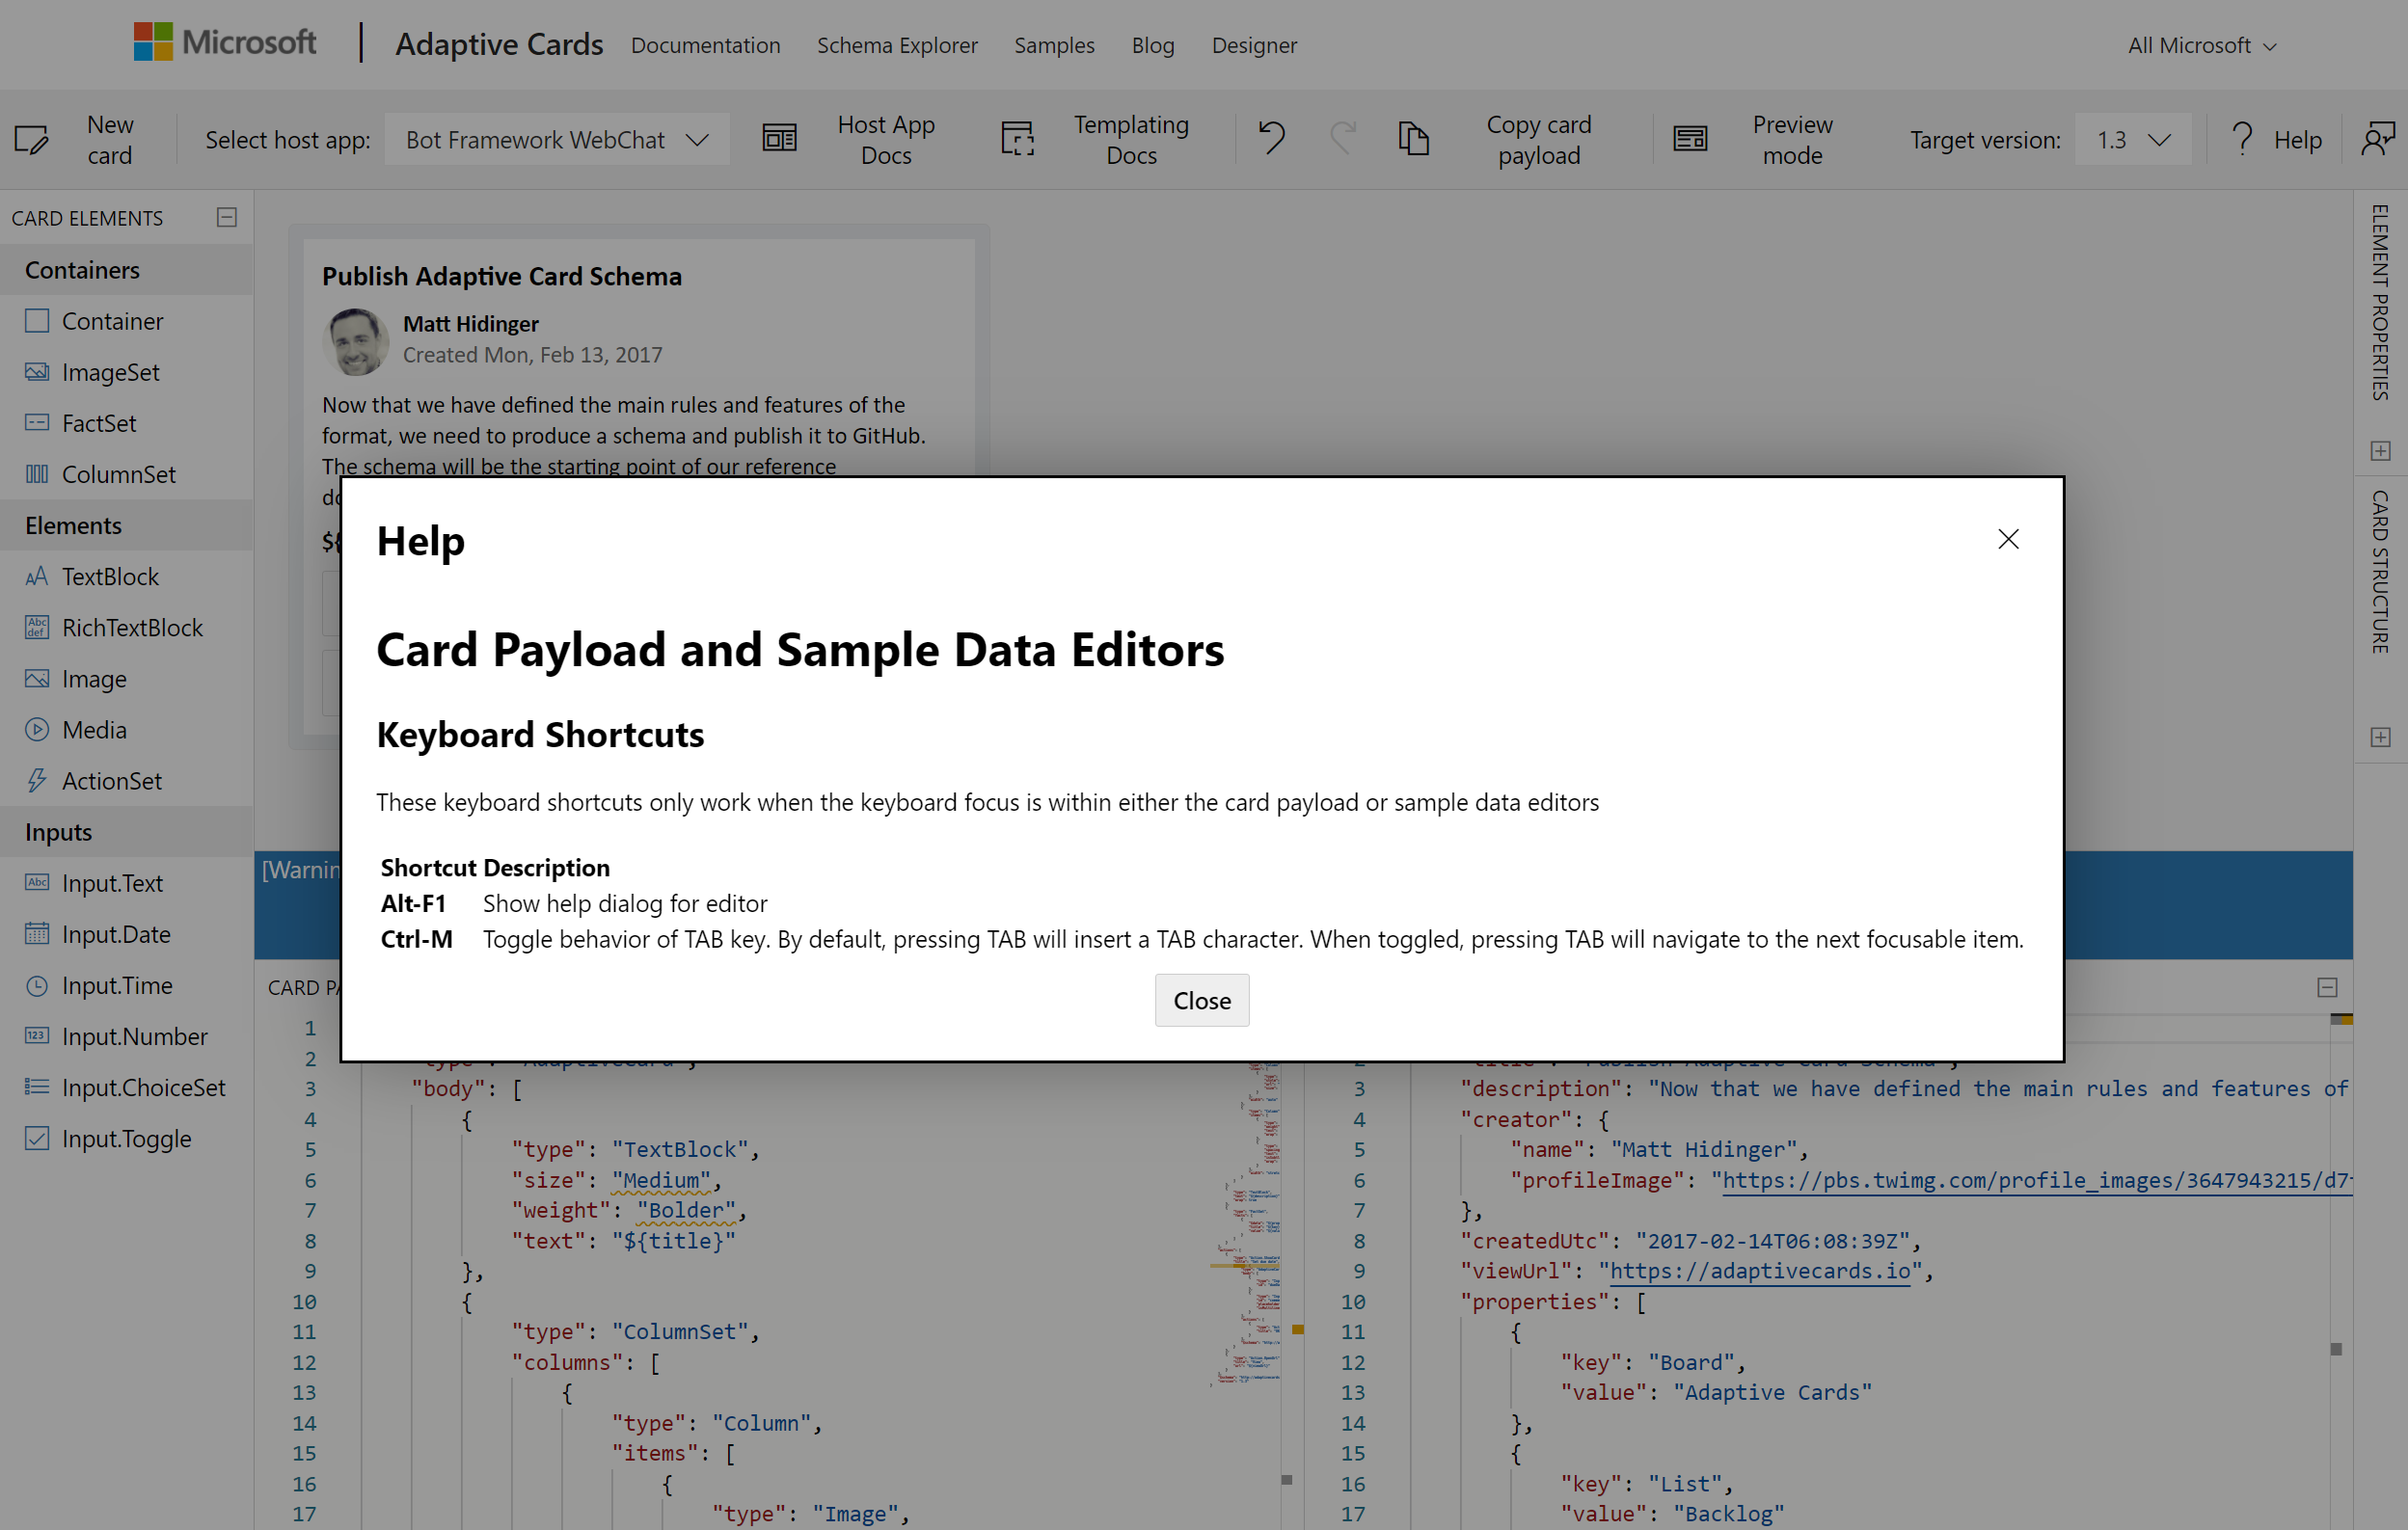
Task: Select the Input.Date element icon
Action: 37,933
